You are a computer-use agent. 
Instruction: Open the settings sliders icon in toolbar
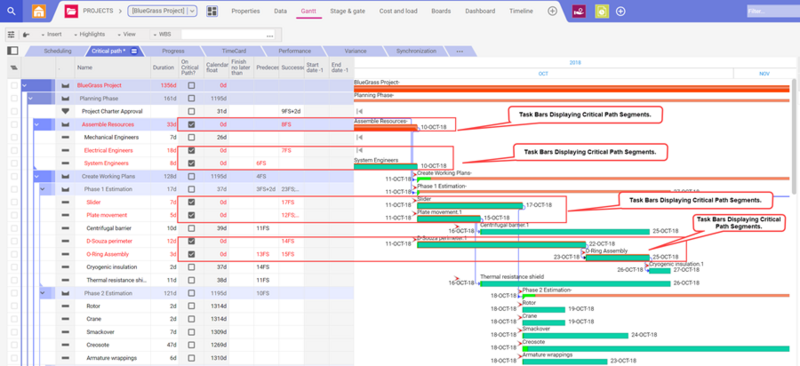click(11, 34)
